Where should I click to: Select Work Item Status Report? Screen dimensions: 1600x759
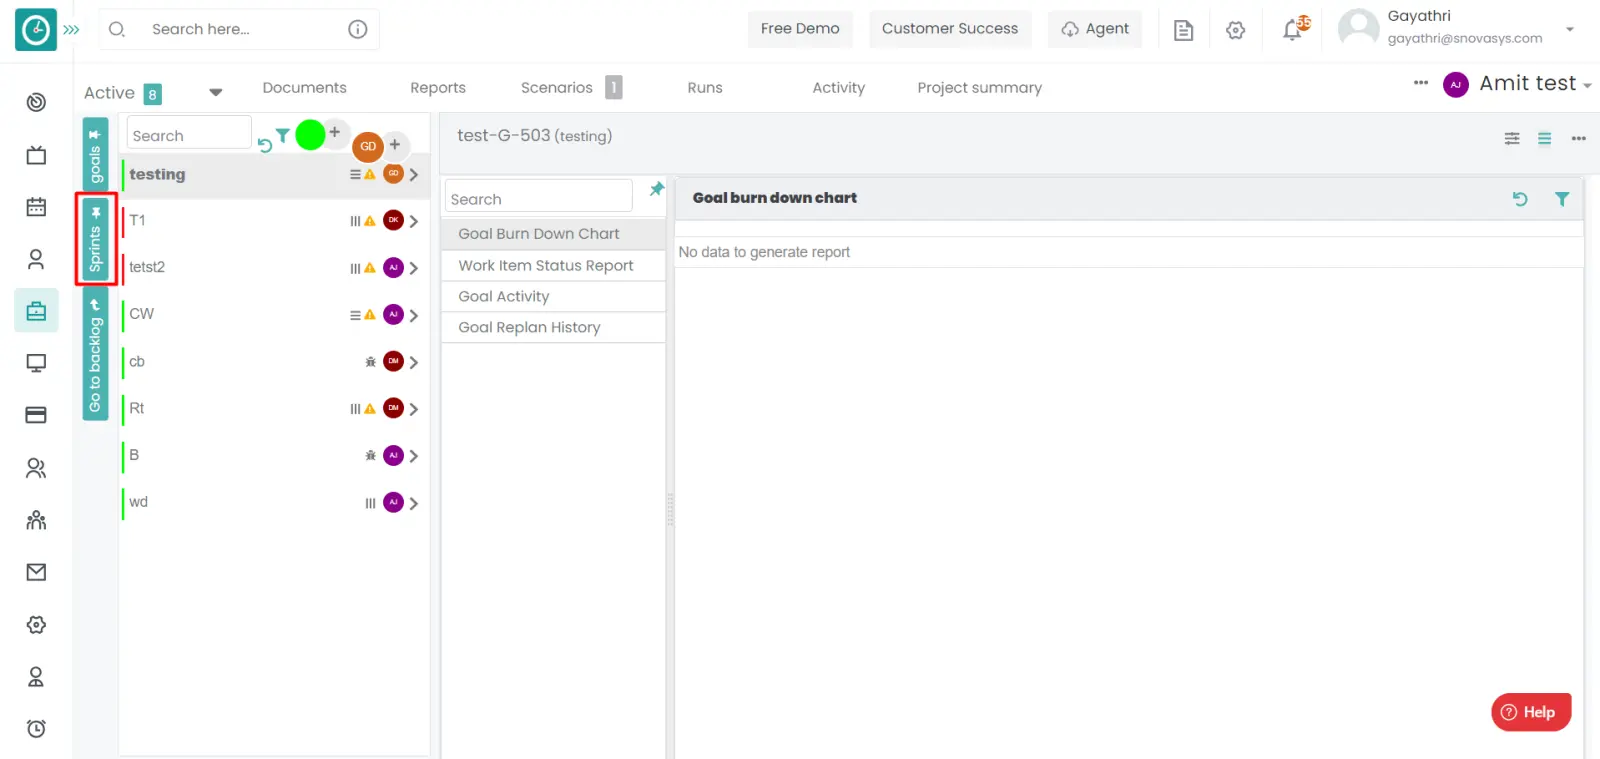[546, 265]
